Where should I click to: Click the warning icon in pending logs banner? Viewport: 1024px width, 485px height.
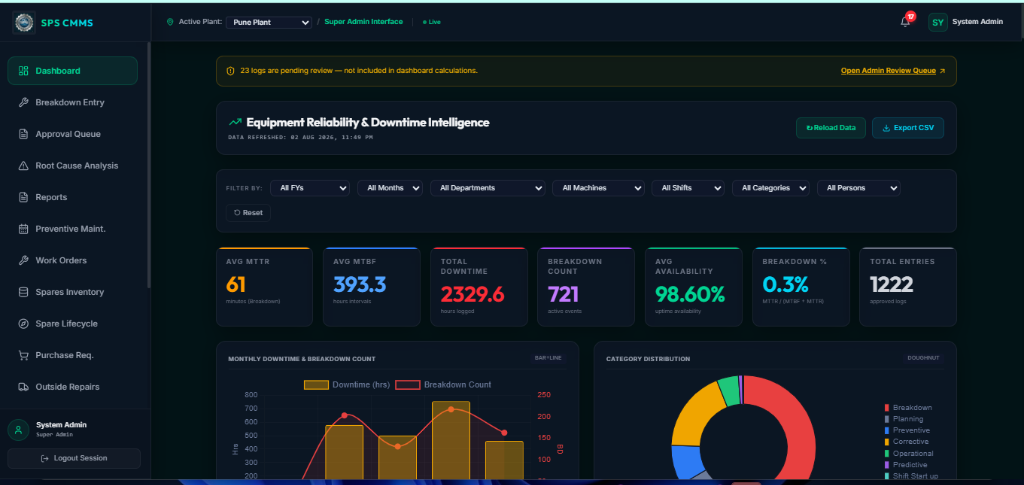[x=230, y=70]
